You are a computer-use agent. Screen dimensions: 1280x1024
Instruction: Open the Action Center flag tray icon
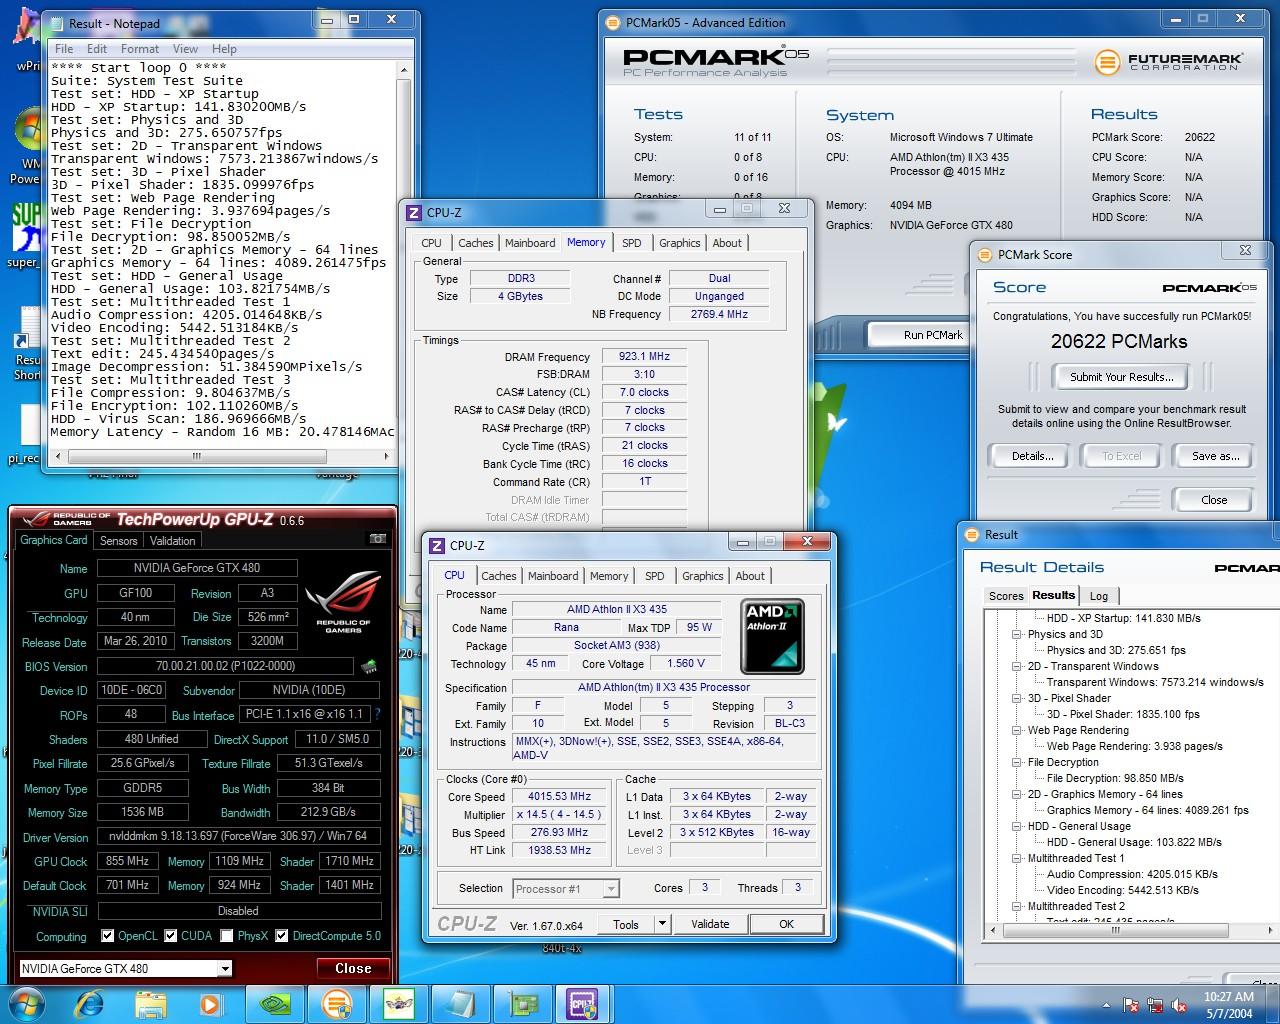[1132, 1005]
